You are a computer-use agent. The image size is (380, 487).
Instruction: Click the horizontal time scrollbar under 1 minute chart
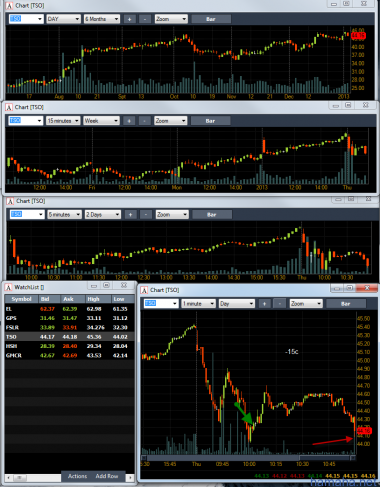pos(248,458)
